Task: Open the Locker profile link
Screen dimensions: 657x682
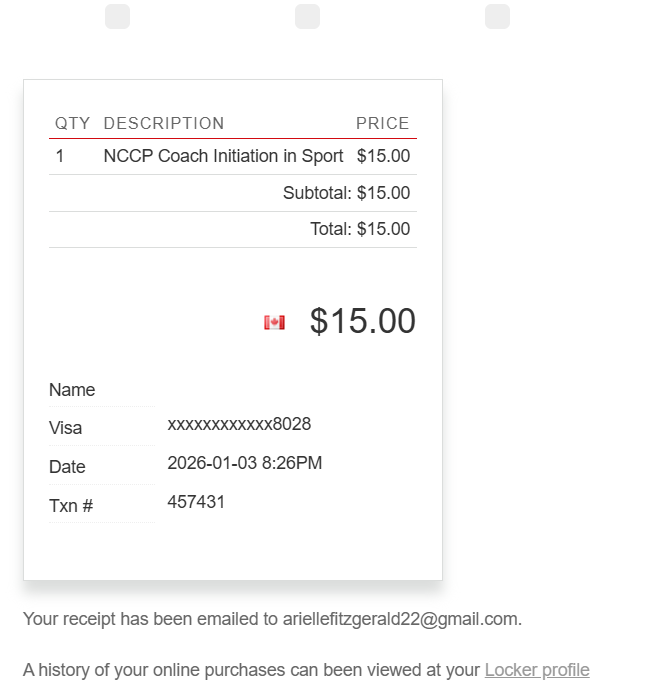Action: point(537,670)
